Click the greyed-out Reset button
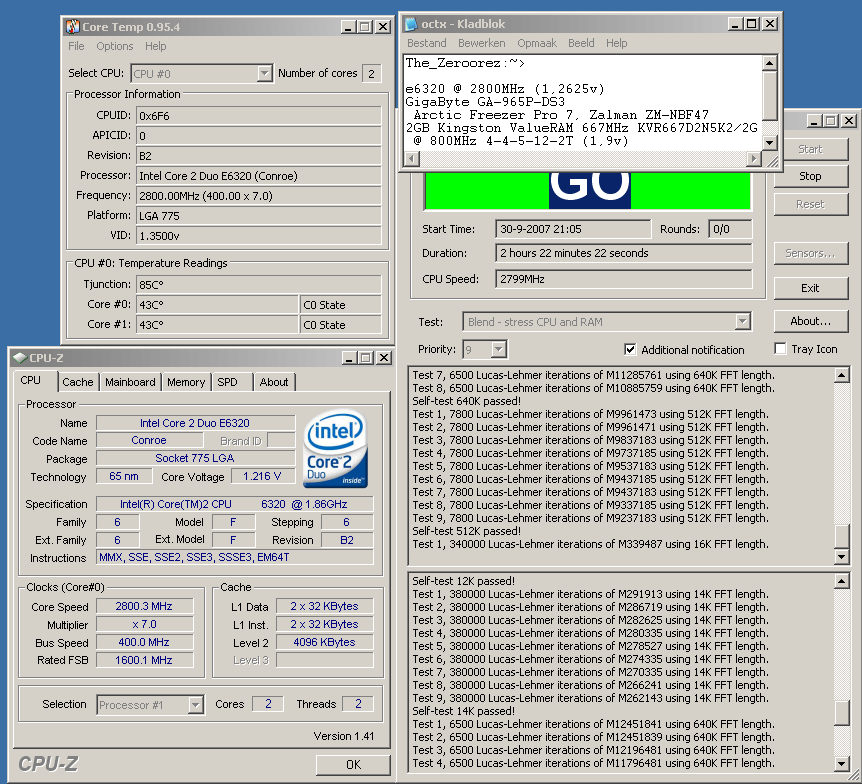 [x=810, y=204]
